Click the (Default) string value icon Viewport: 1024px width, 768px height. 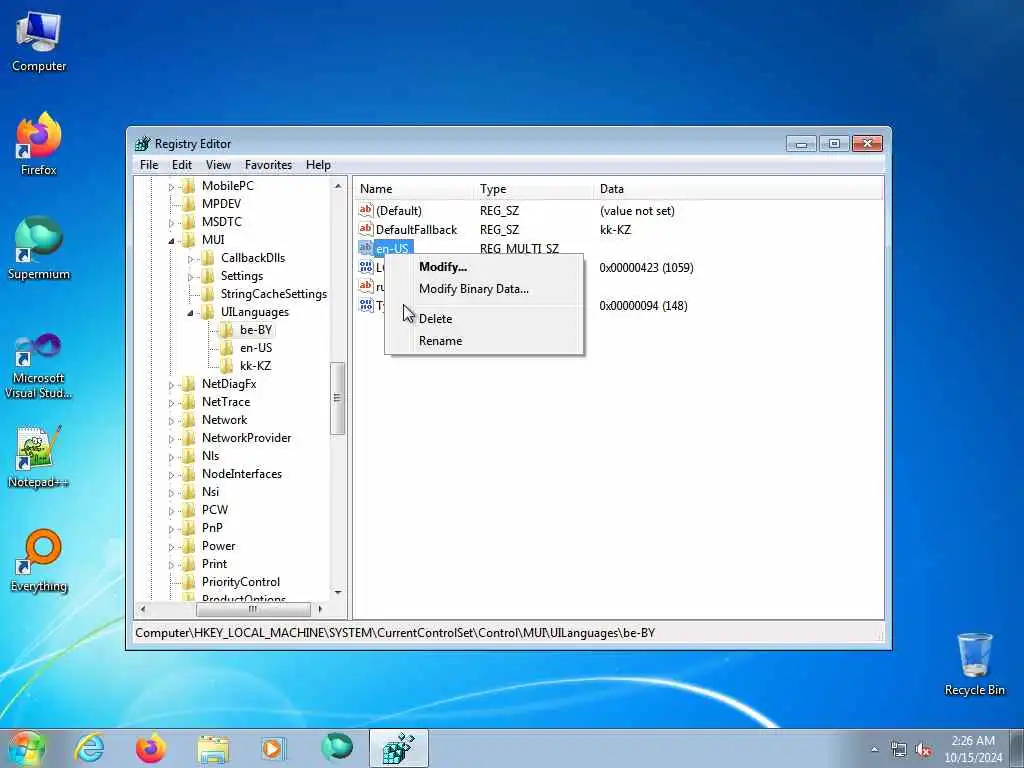pyautogui.click(x=366, y=210)
